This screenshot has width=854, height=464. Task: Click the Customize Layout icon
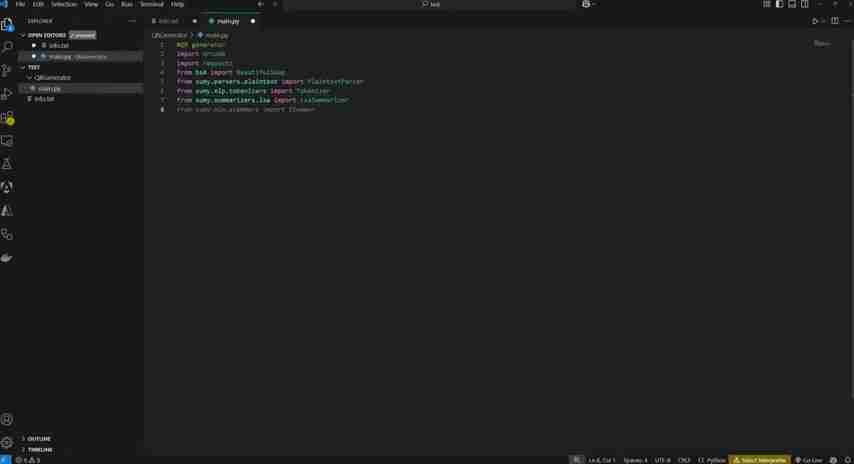766,4
